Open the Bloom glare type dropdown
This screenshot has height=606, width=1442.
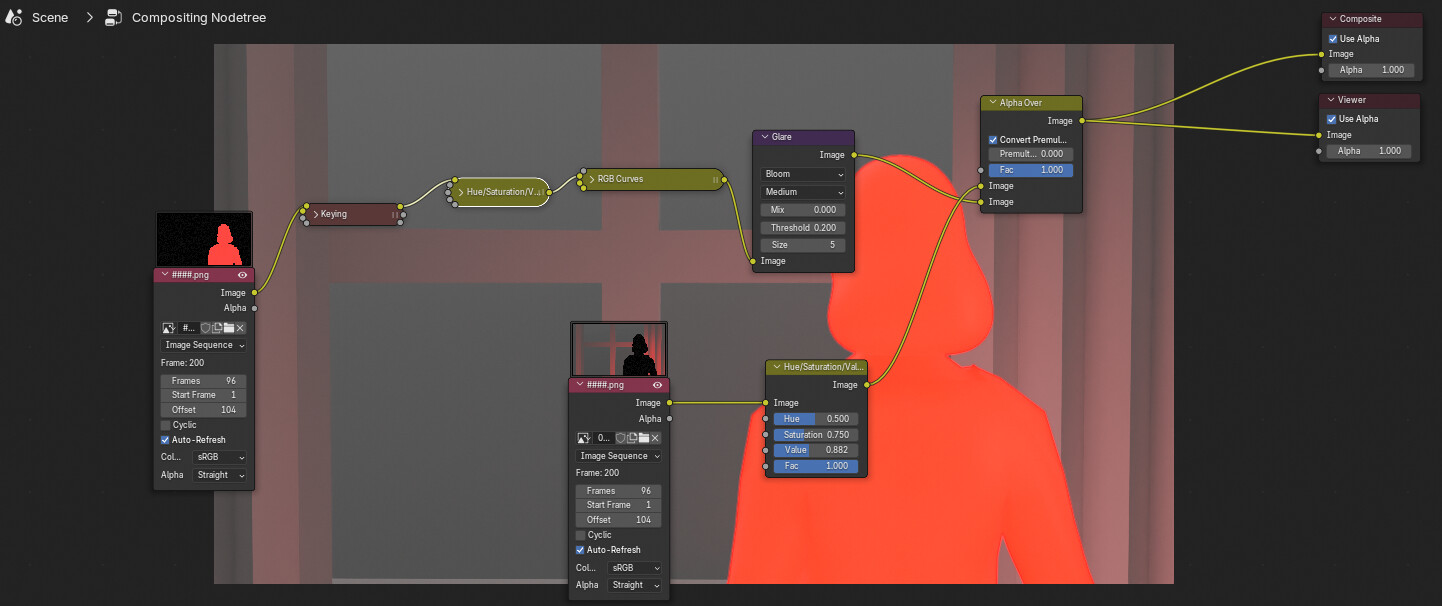[803, 174]
